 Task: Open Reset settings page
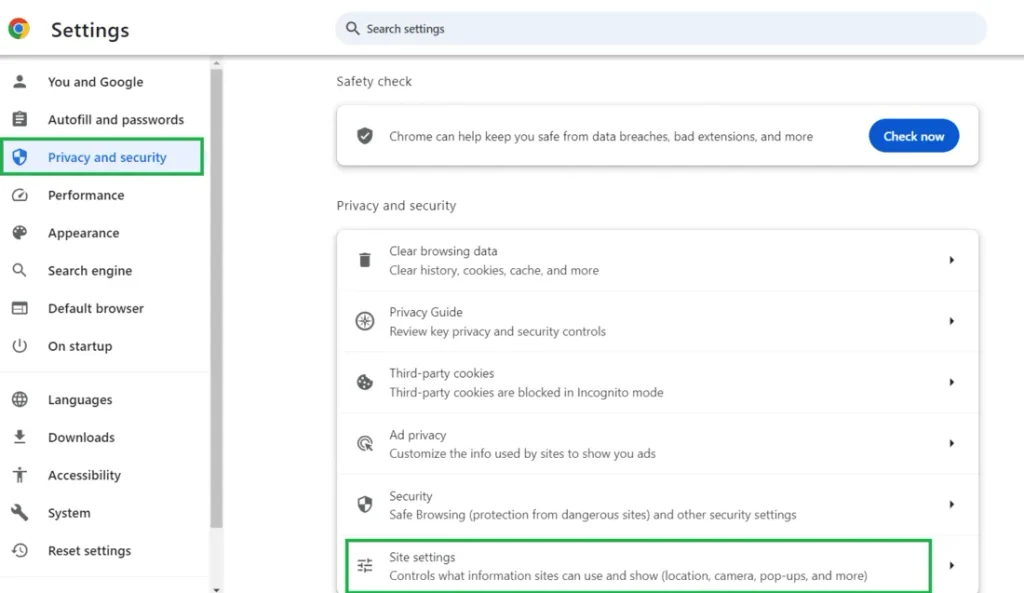click(x=103, y=551)
